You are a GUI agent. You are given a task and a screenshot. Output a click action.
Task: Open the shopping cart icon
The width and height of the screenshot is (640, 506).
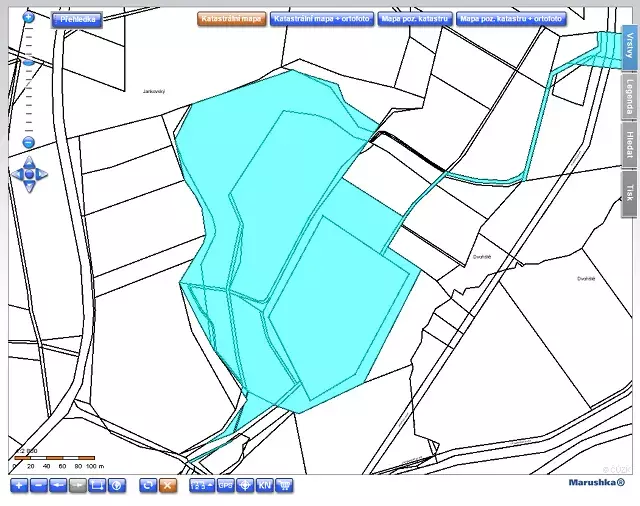click(285, 485)
